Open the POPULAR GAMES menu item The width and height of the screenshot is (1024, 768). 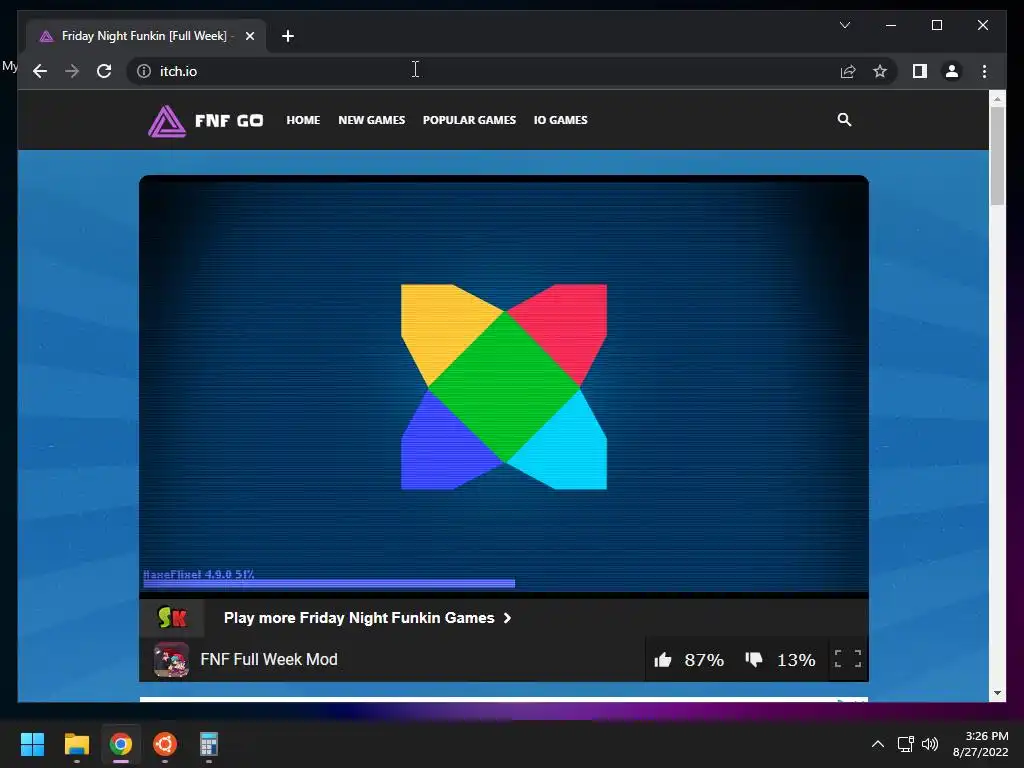pos(469,120)
